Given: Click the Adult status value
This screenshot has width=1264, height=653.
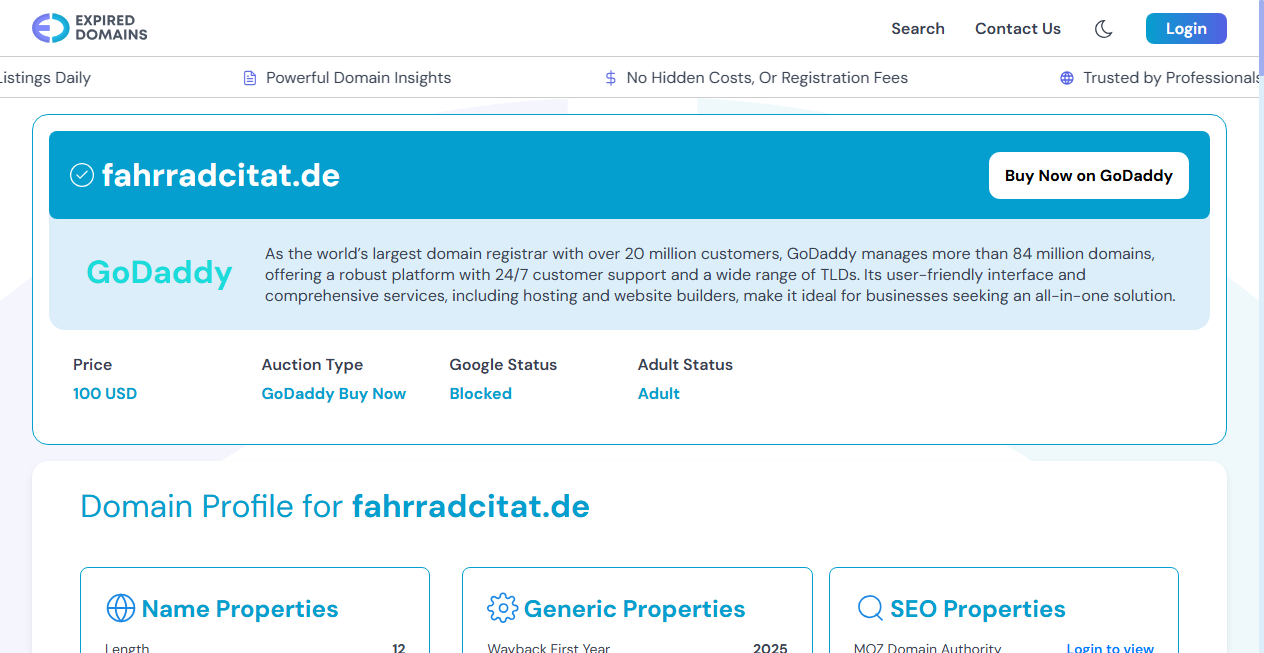Looking at the screenshot, I should 658,394.
